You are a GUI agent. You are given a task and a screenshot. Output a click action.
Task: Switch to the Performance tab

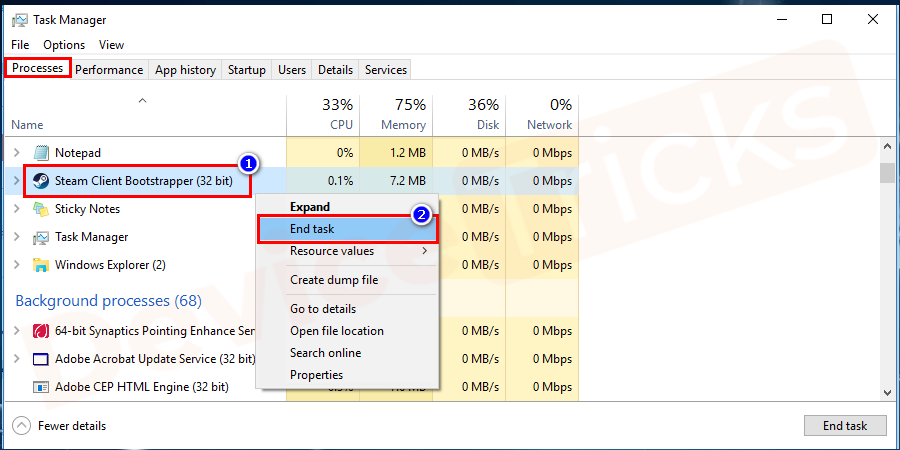pos(109,70)
